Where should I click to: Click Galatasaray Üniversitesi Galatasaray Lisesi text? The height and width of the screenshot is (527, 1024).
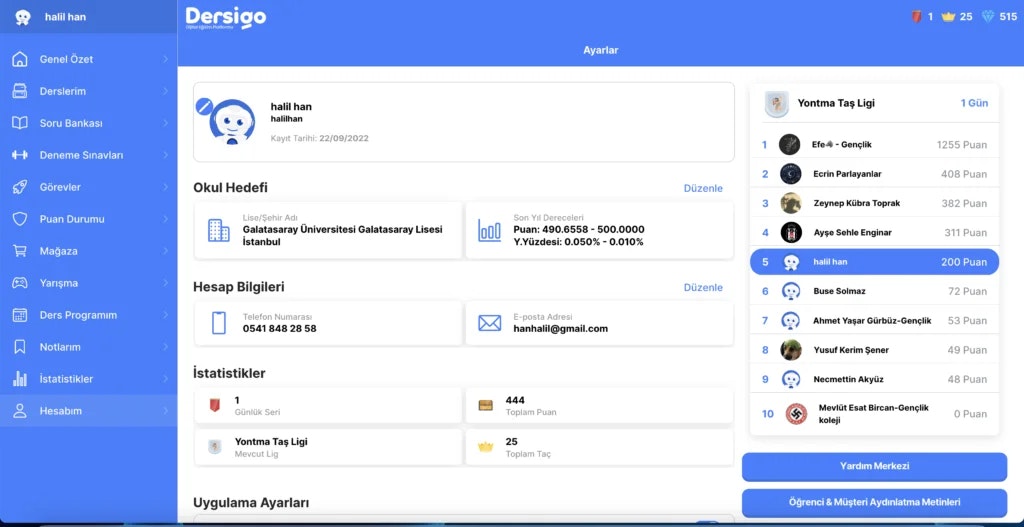(x=342, y=230)
